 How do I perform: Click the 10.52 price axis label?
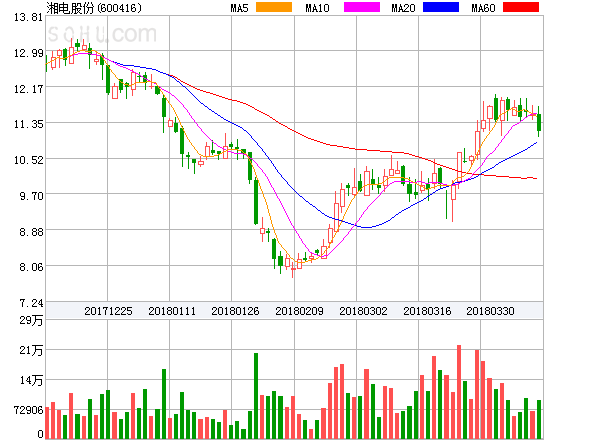click(x=28, y=160)
